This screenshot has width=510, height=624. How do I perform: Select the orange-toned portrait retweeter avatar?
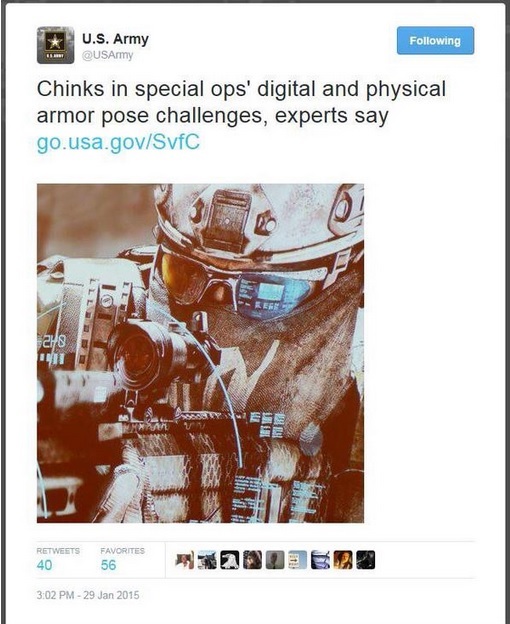pos(343,560)
